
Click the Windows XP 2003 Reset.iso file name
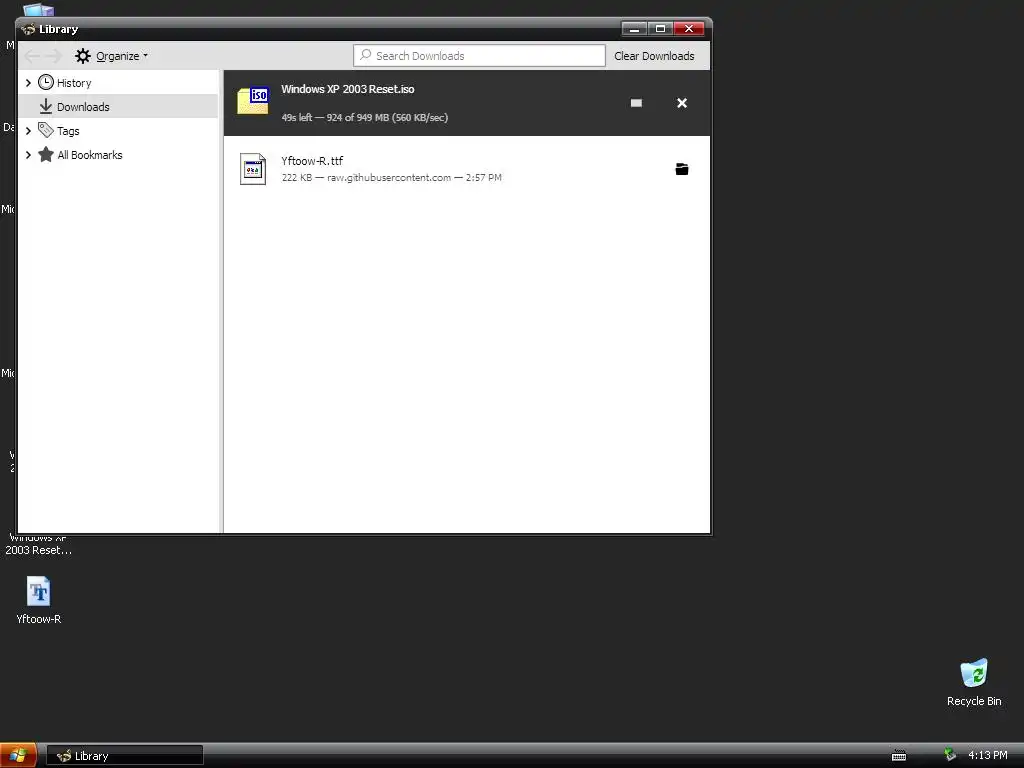(x=347, y=89)
